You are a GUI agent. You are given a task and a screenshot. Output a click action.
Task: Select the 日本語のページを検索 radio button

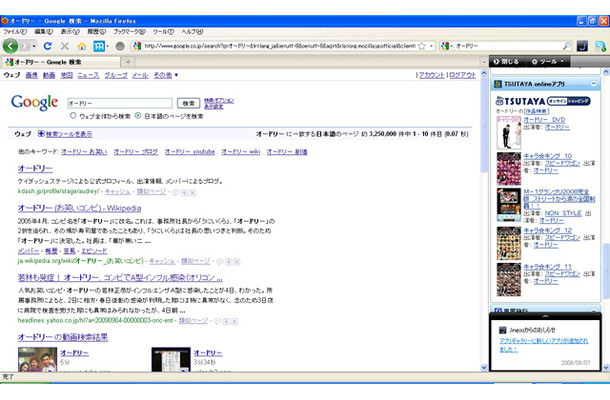(138, 116)
